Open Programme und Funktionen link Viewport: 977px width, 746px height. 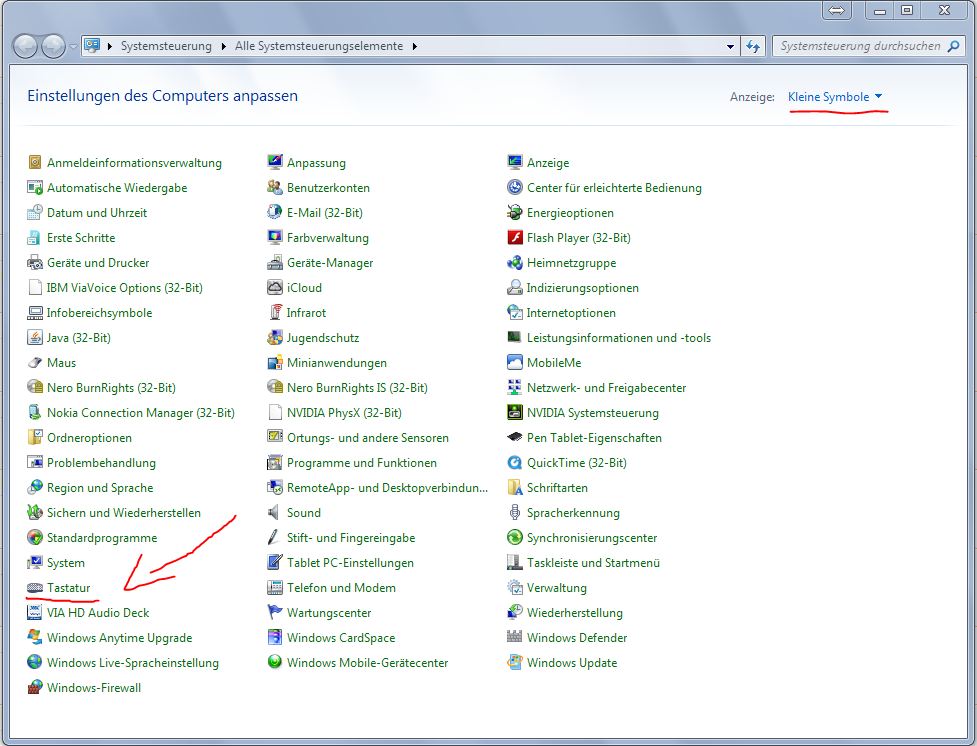coord(362,462)
